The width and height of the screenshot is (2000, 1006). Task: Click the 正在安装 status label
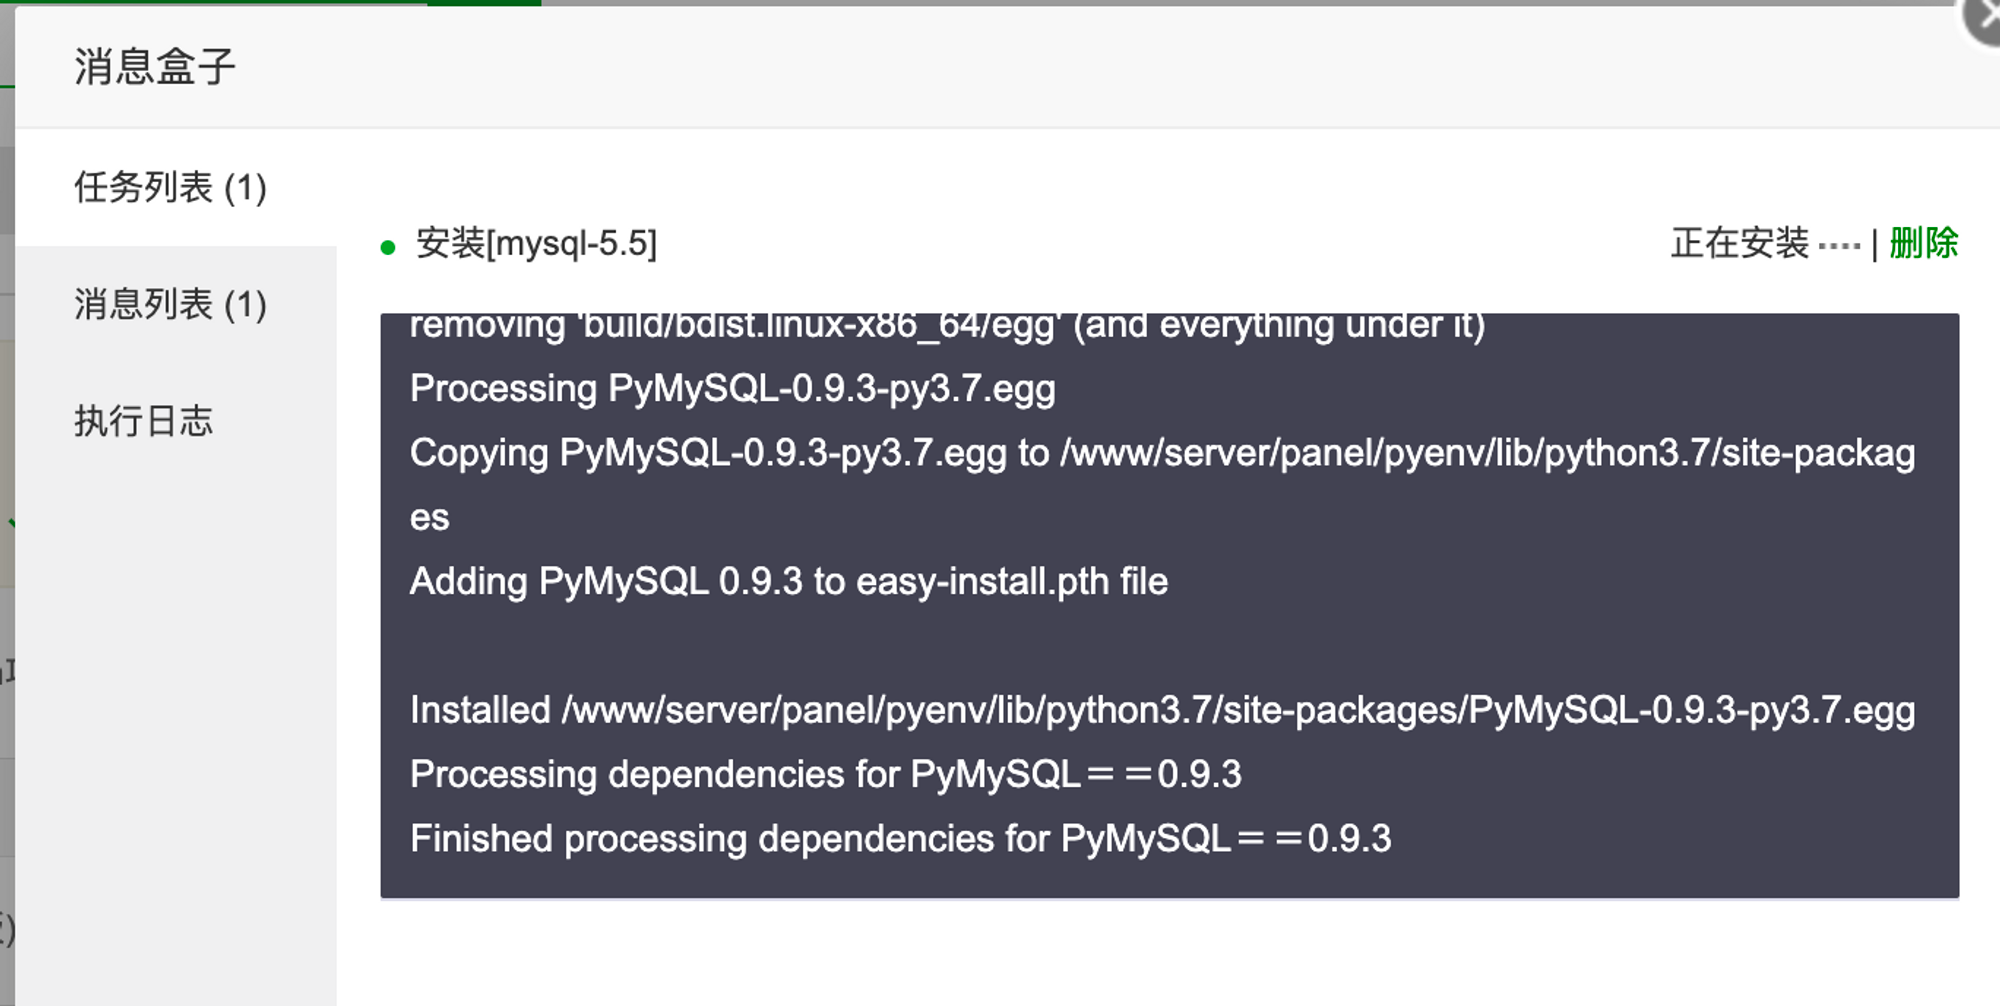tap(1740, 243)
